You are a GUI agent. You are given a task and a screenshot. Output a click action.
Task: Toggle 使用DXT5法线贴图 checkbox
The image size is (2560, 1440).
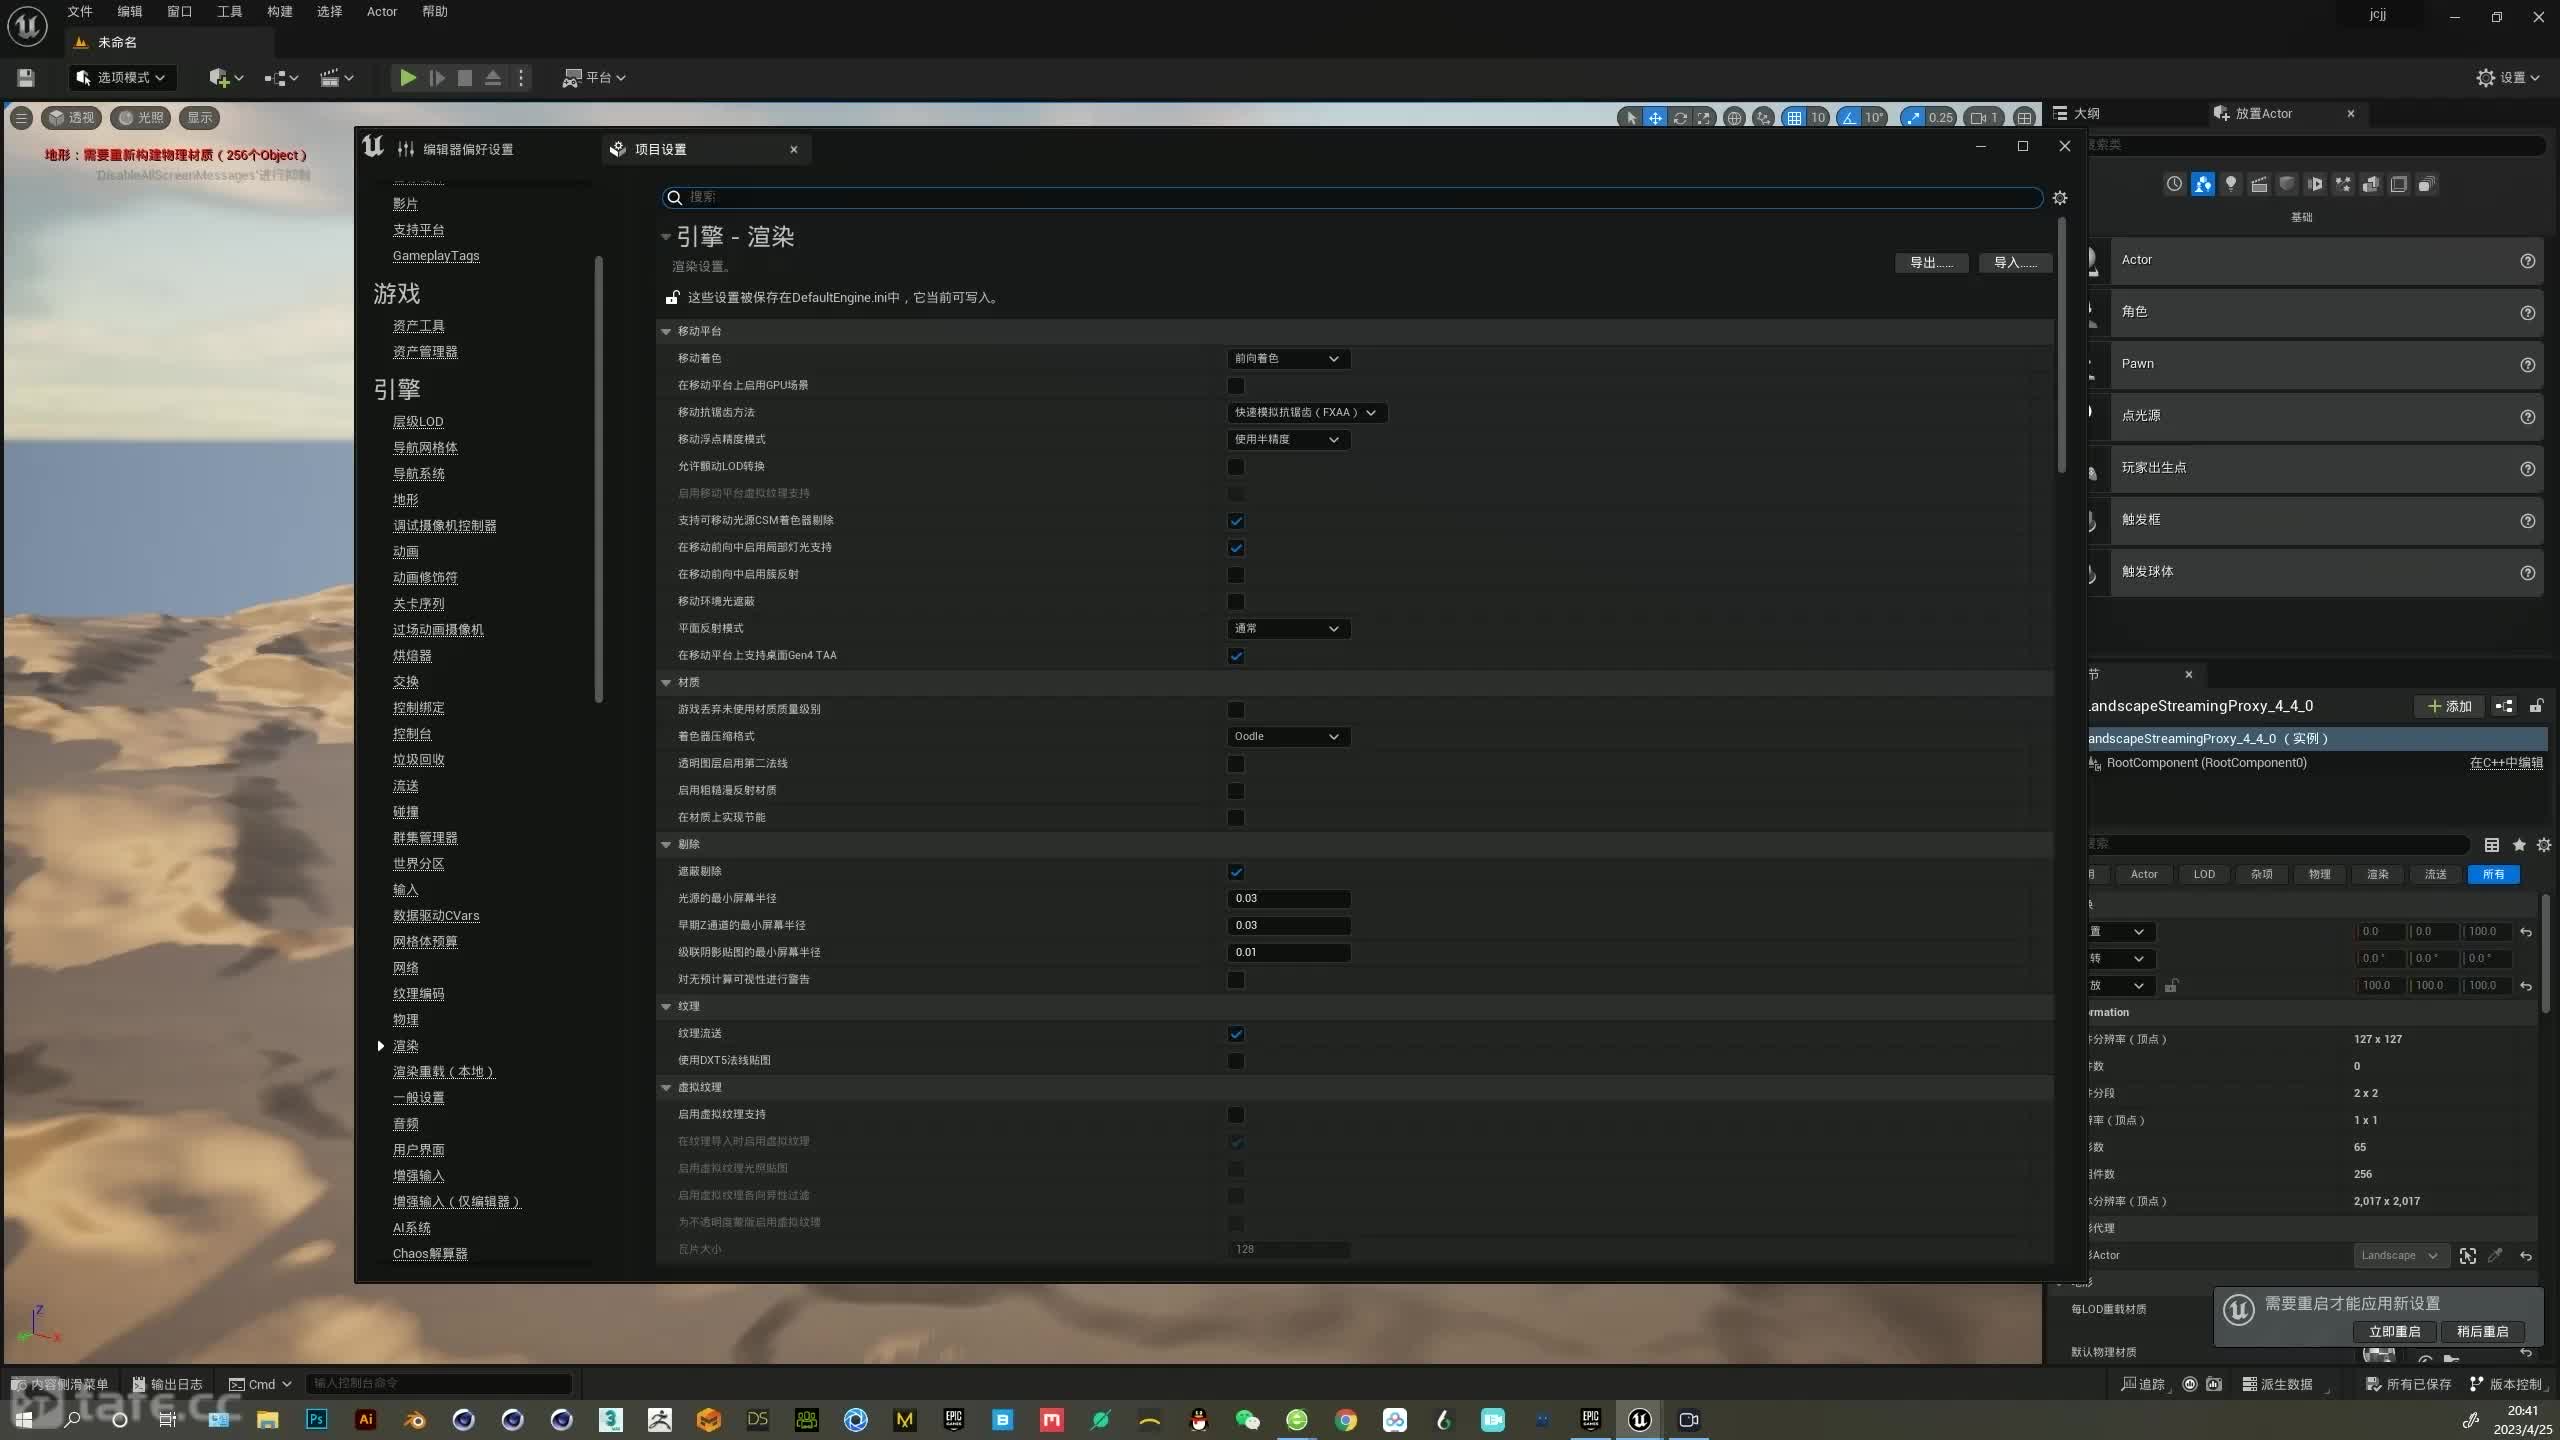pyautogui.click(x=1236, y=1060)
